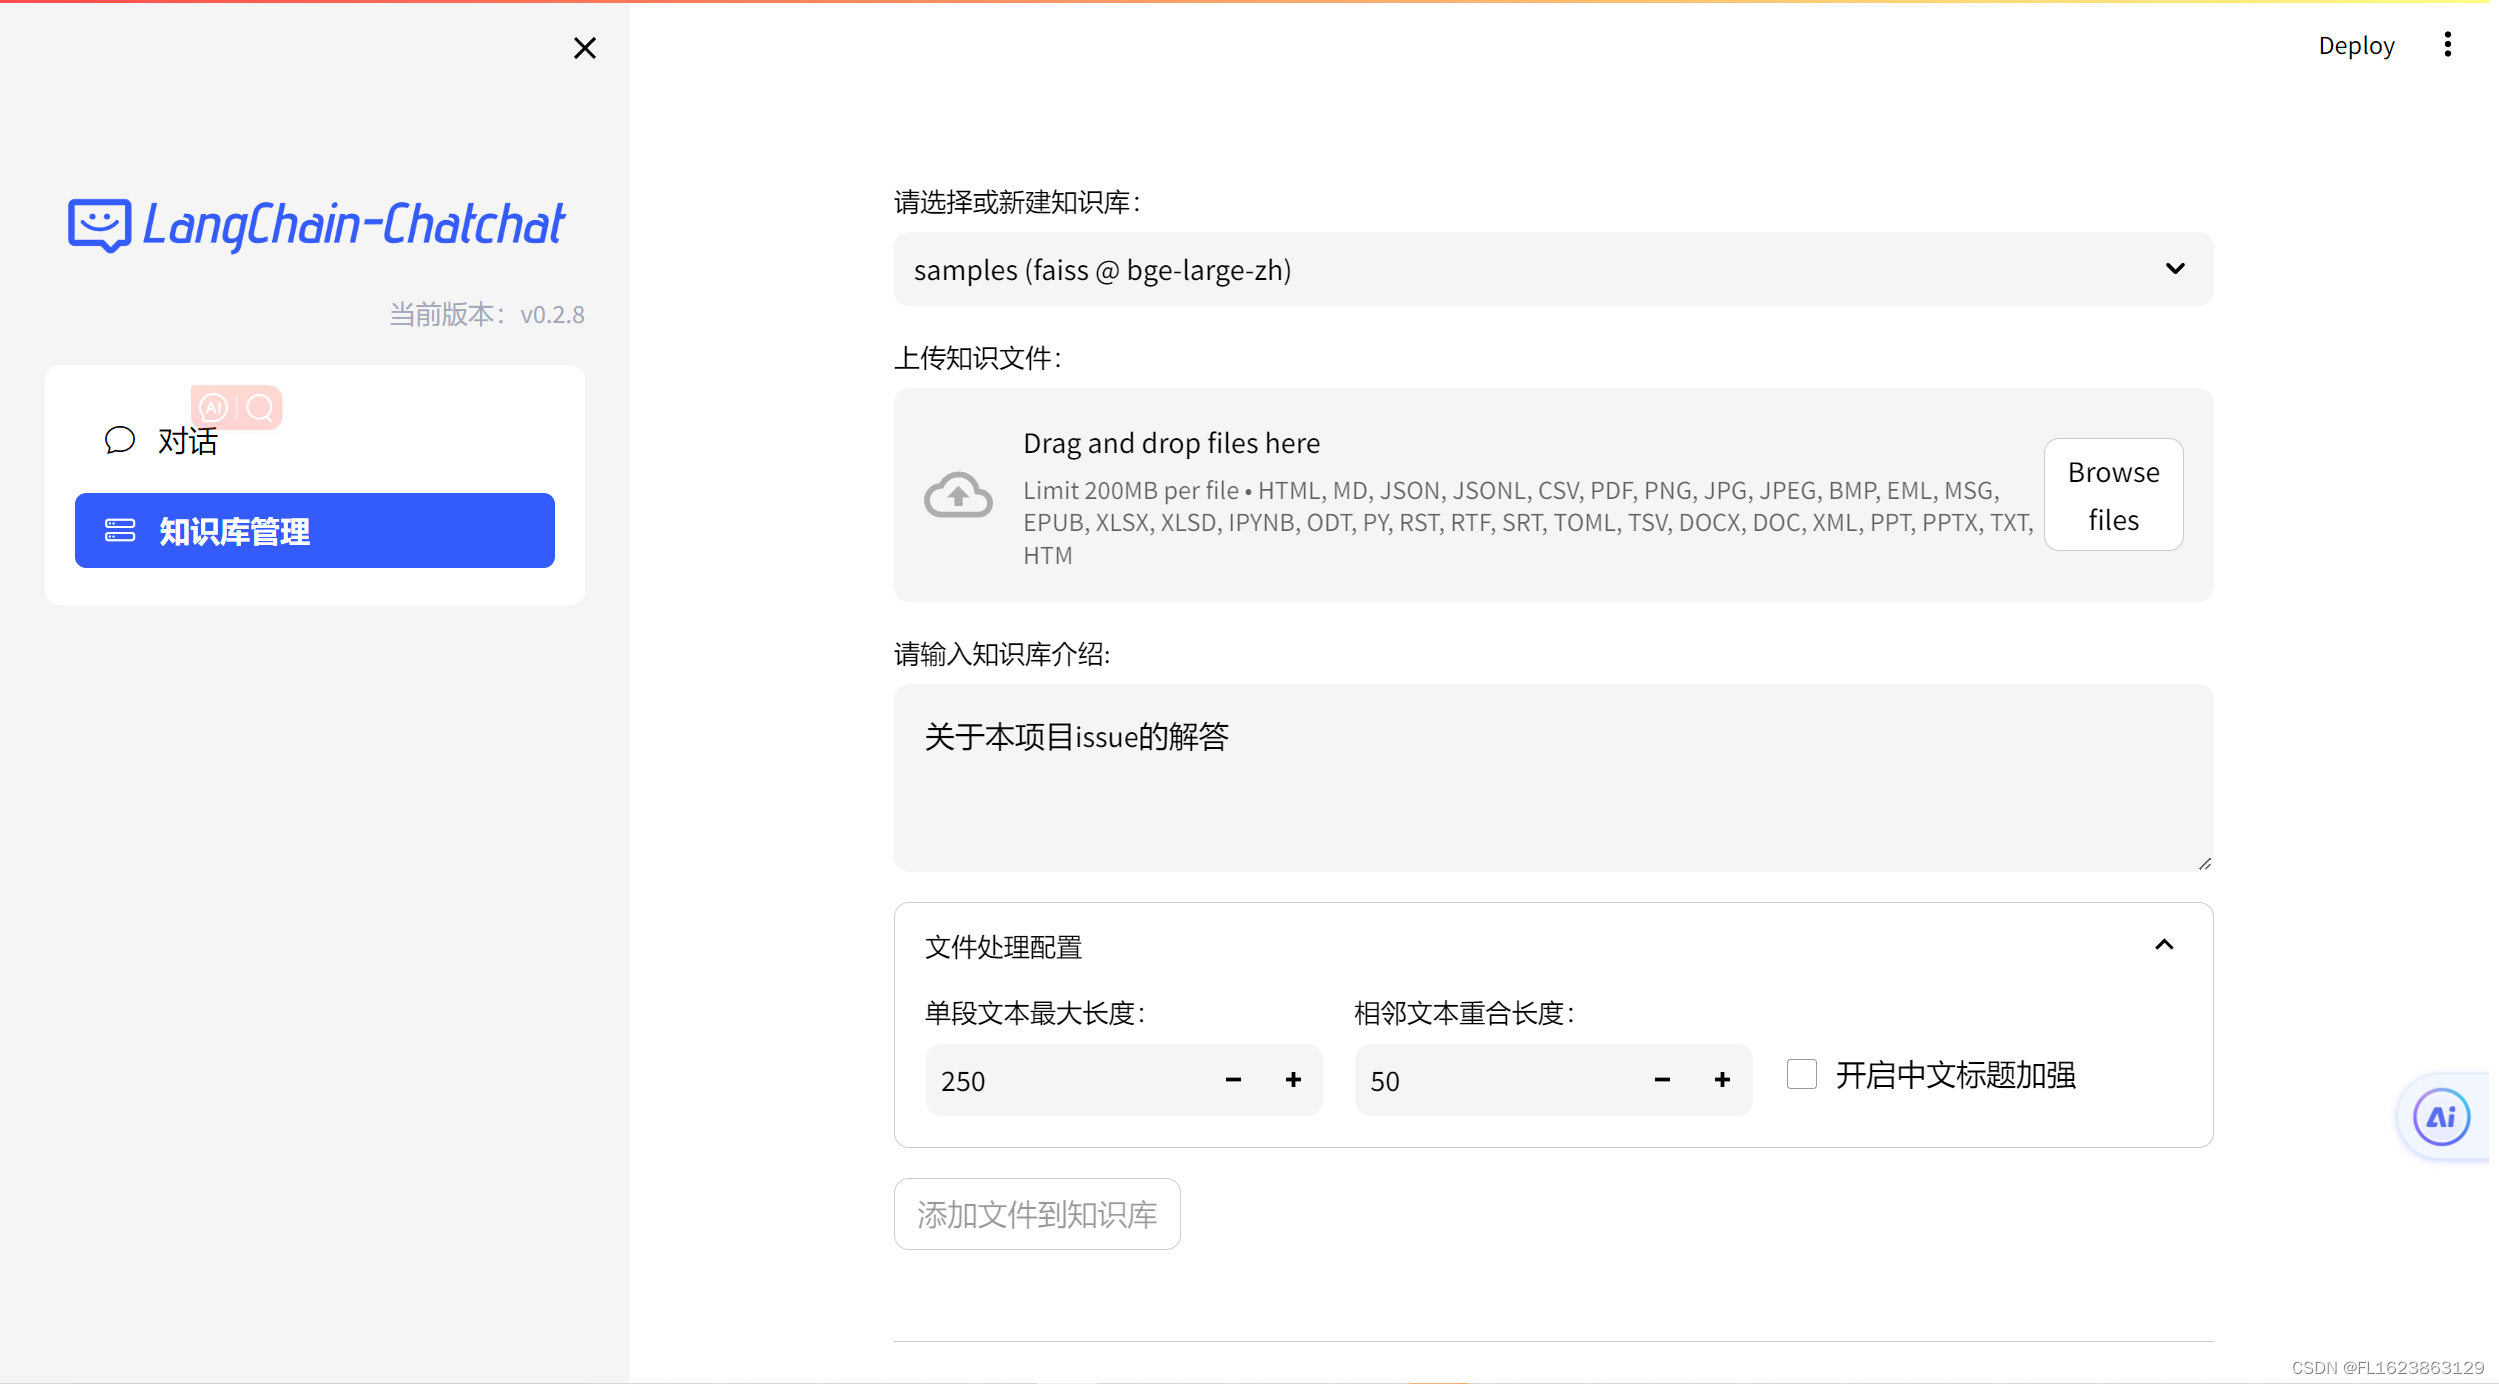The width and height of the screenshot is (2499, 1384).
Task: Click the search/query icon in sidebar header
Action: (x=259, y=407)
